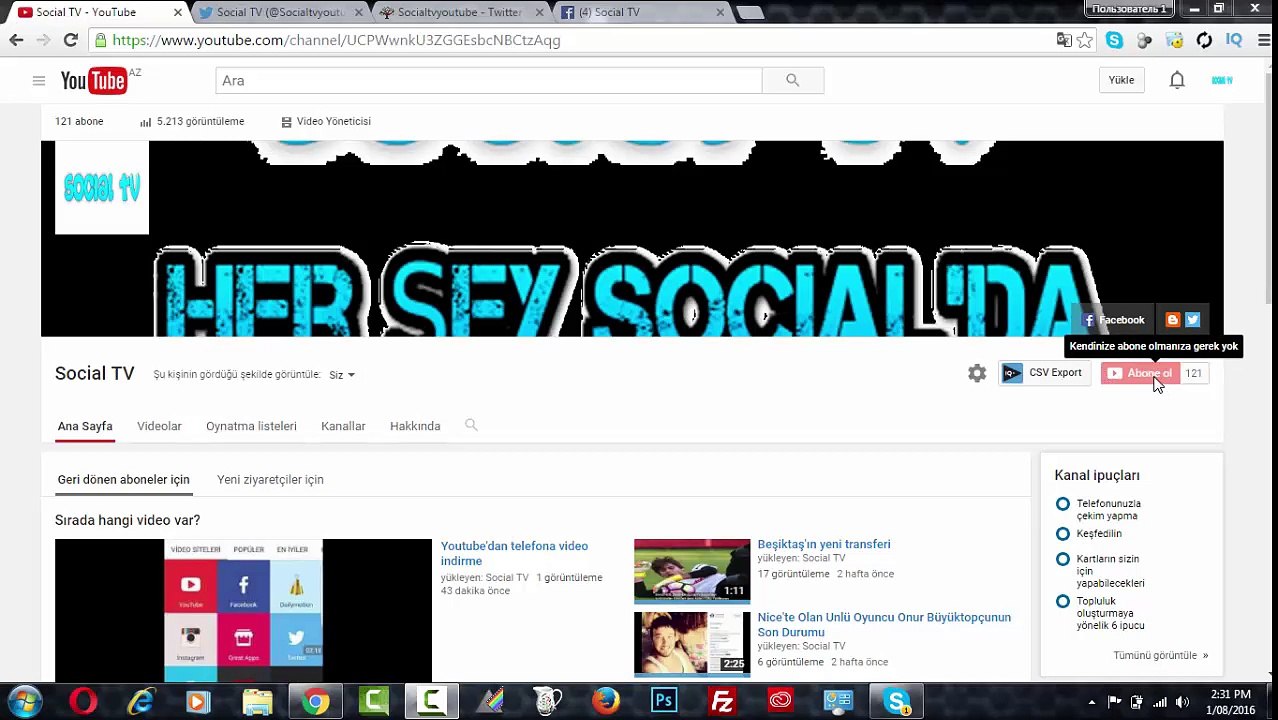Open the Windows Start menu
This screenshot has height=720, width=1278.
coord(24,701)
